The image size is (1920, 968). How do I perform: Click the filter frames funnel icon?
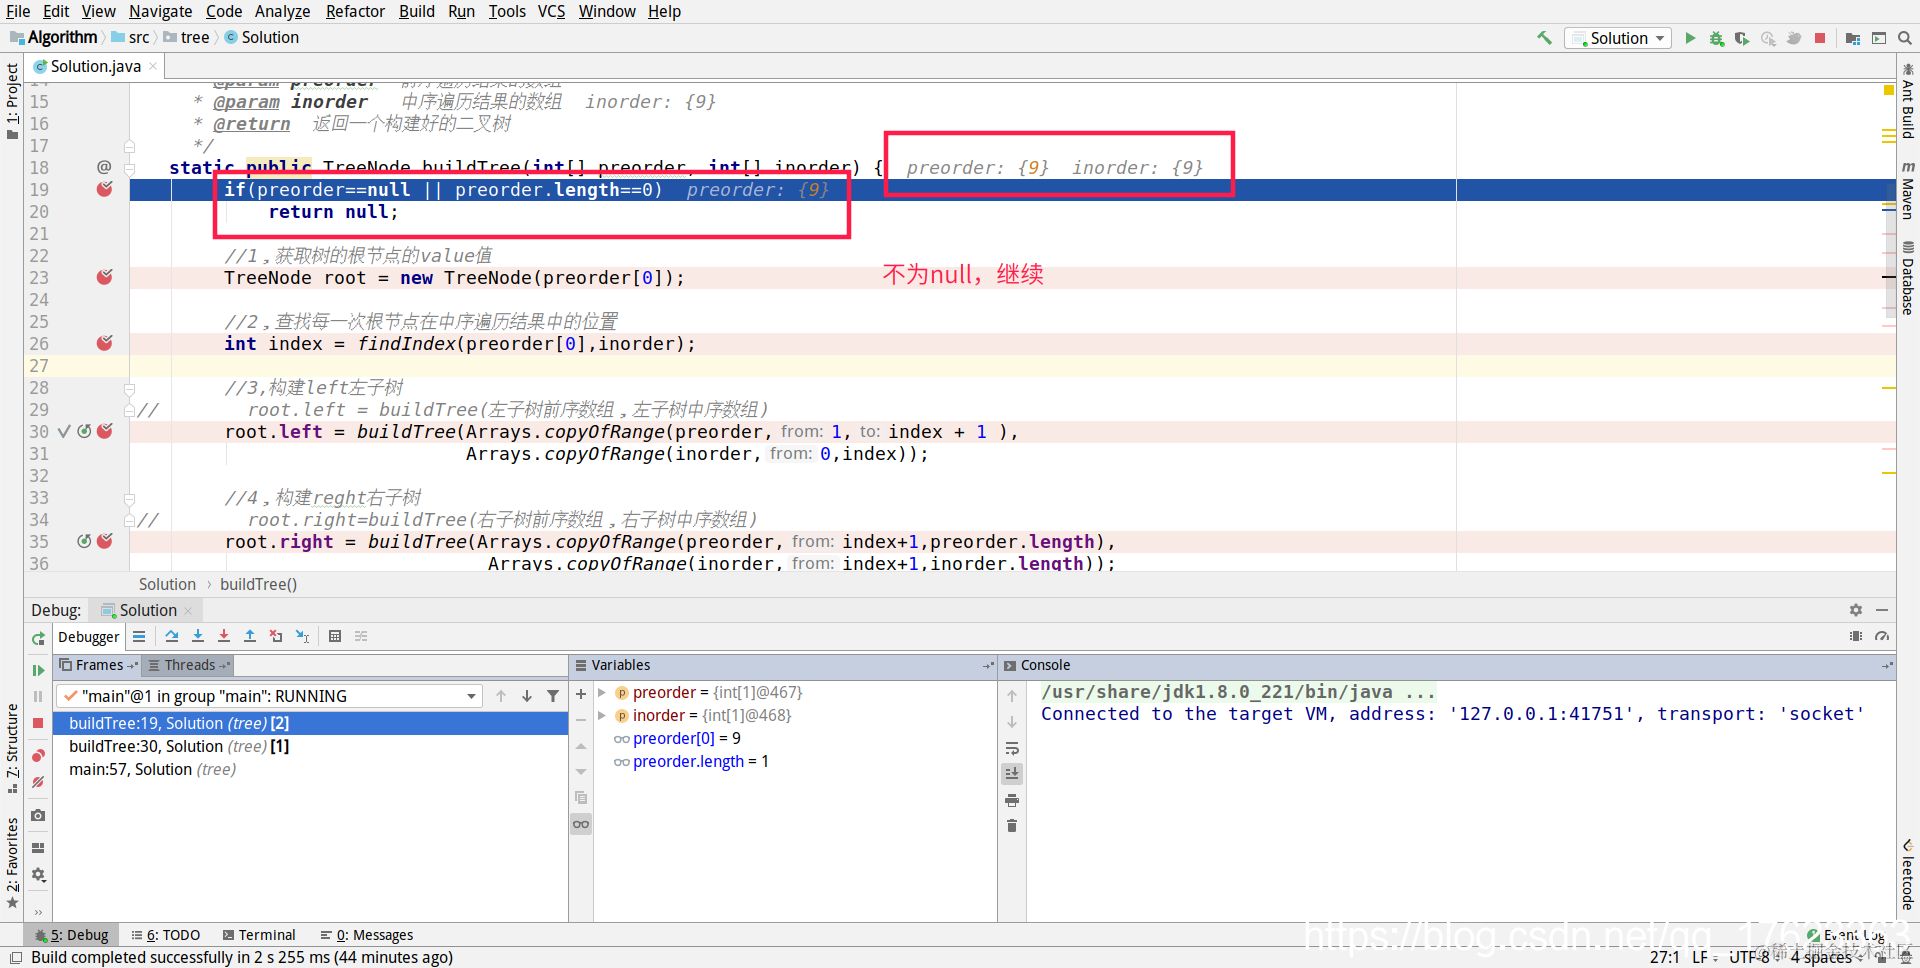553,696
